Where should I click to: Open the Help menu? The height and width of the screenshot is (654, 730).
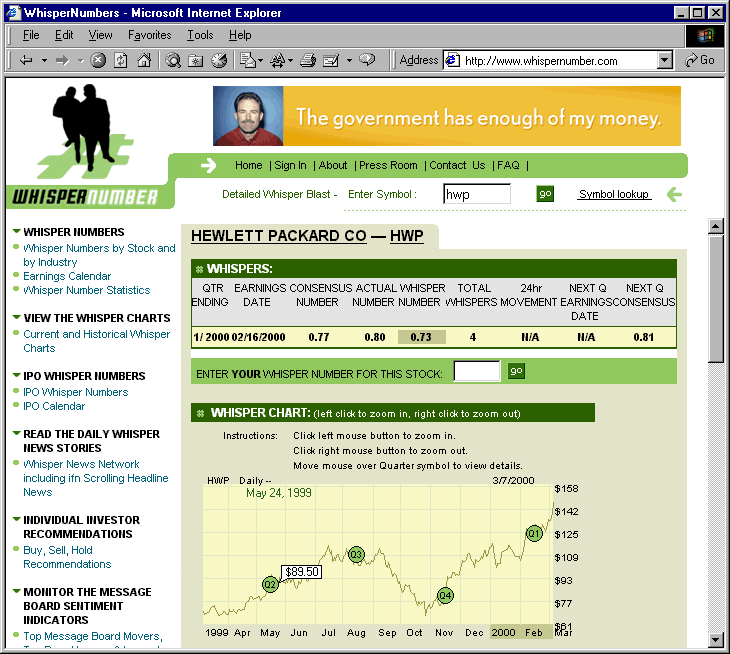pos(240,35)
